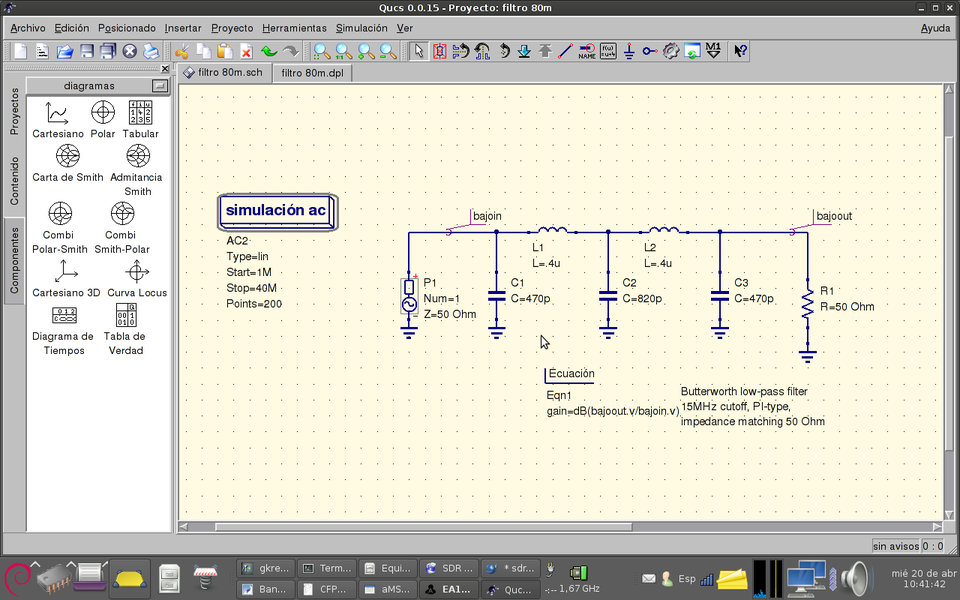Toggle the select pointer mode
960x600 pixels.
(x=418, y=50)
